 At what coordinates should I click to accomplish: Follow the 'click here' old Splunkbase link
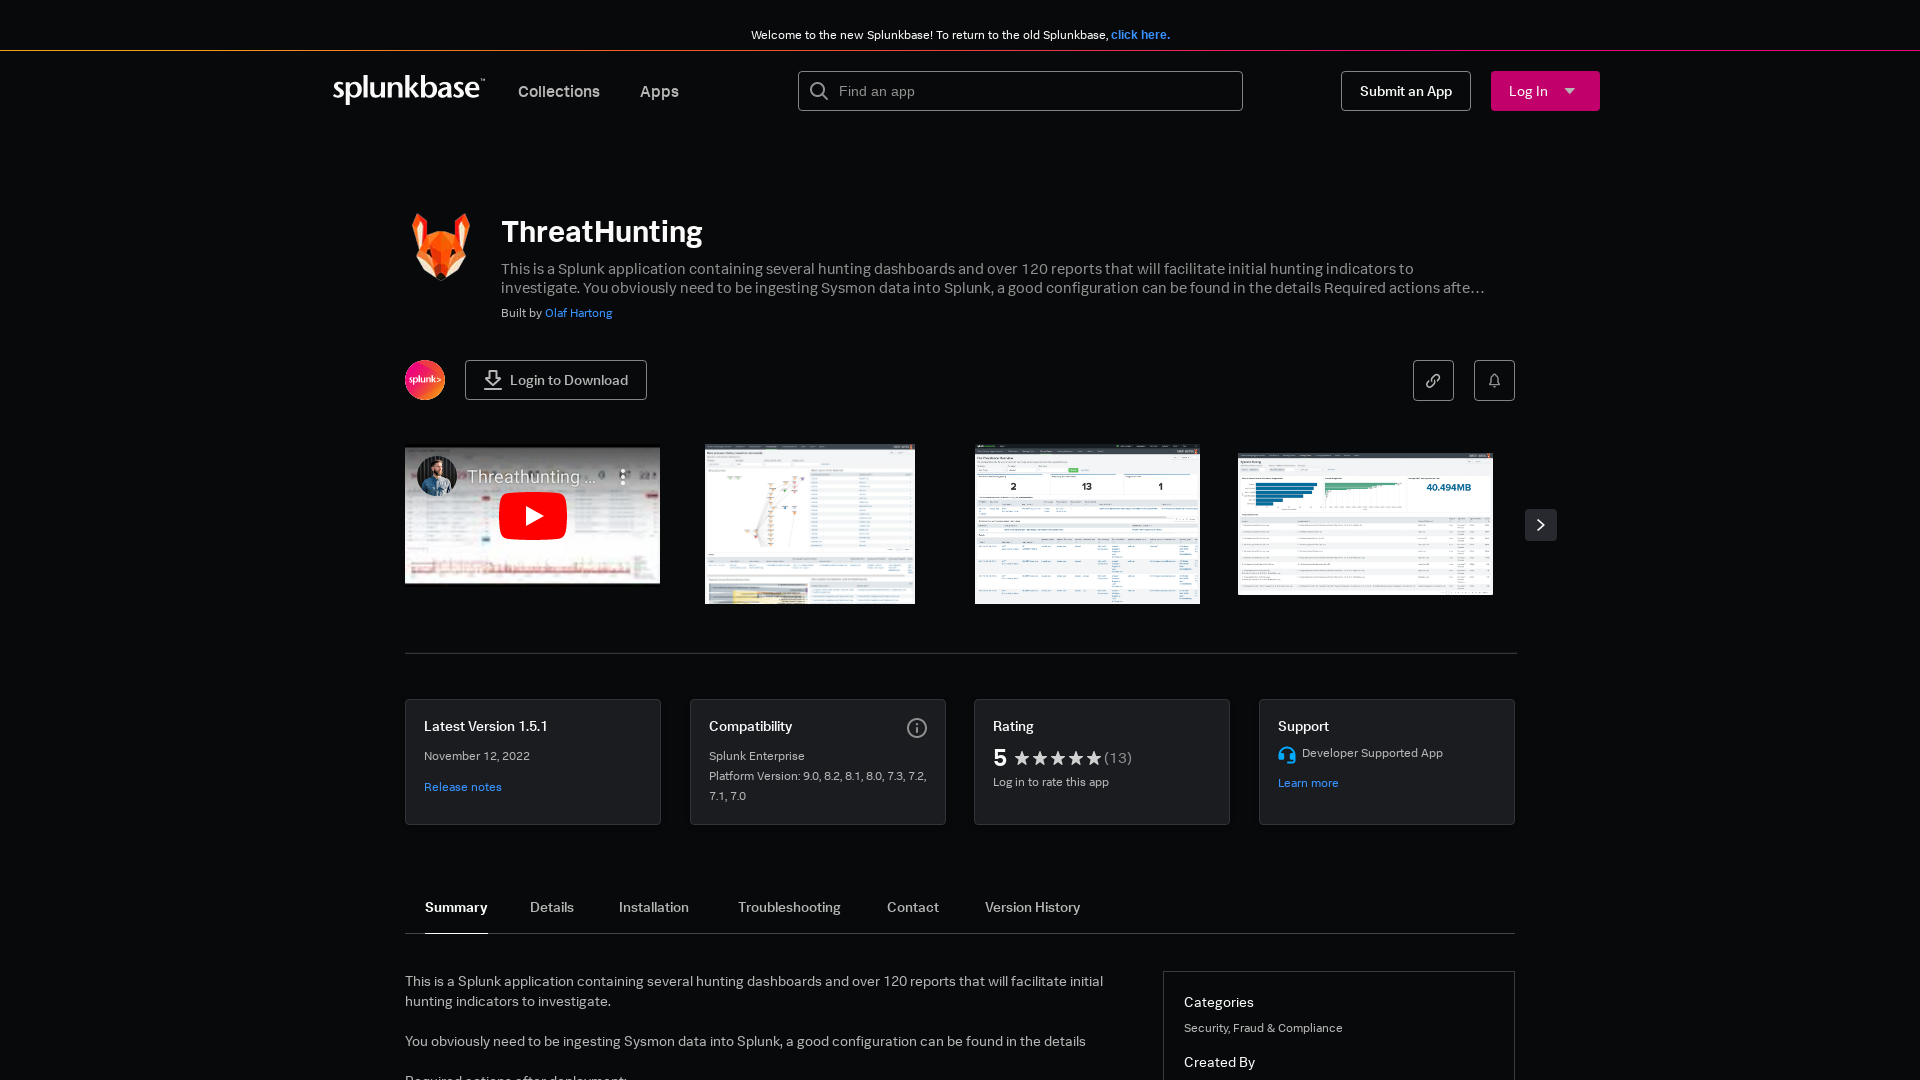coord(1140,35)
